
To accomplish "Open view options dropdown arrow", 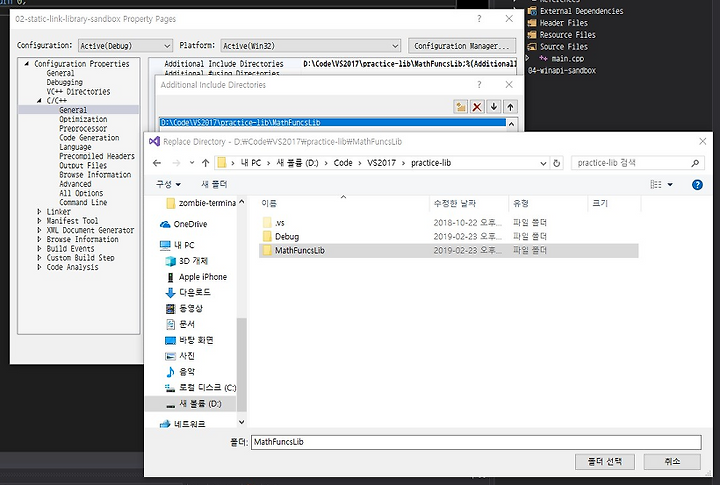I will 670,185.
